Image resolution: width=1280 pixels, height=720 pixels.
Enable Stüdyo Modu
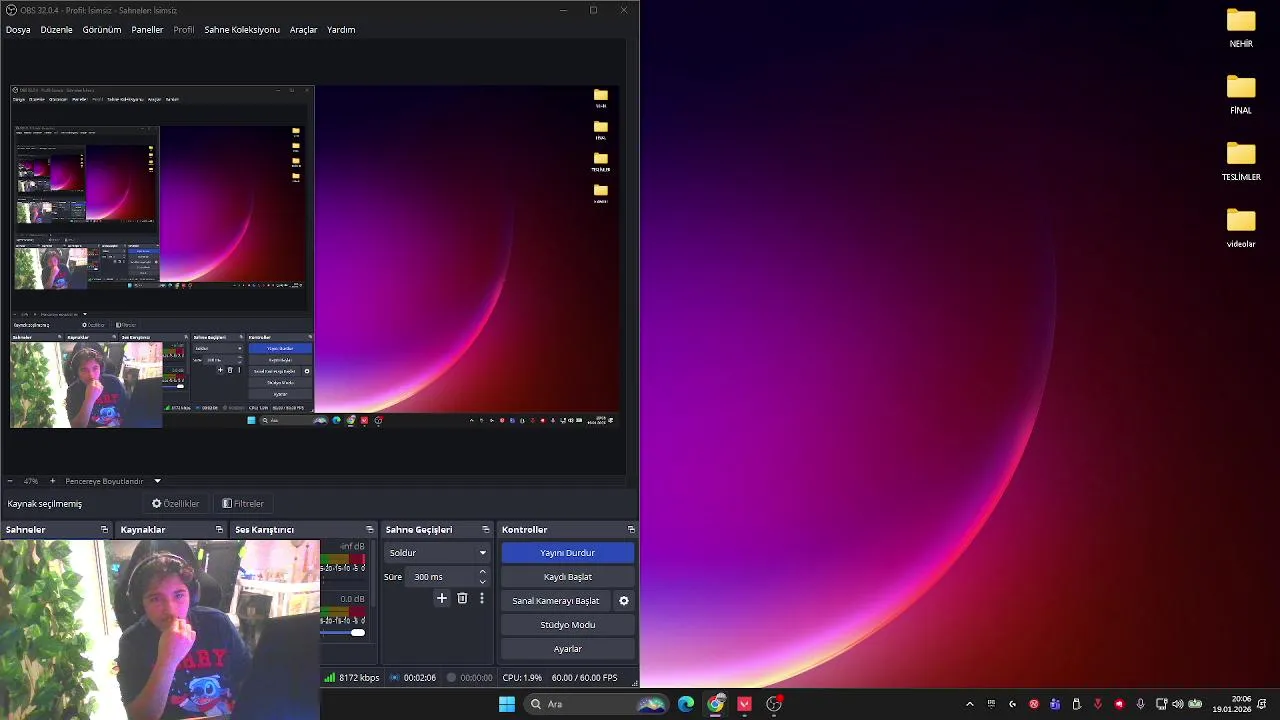(568, 625)
